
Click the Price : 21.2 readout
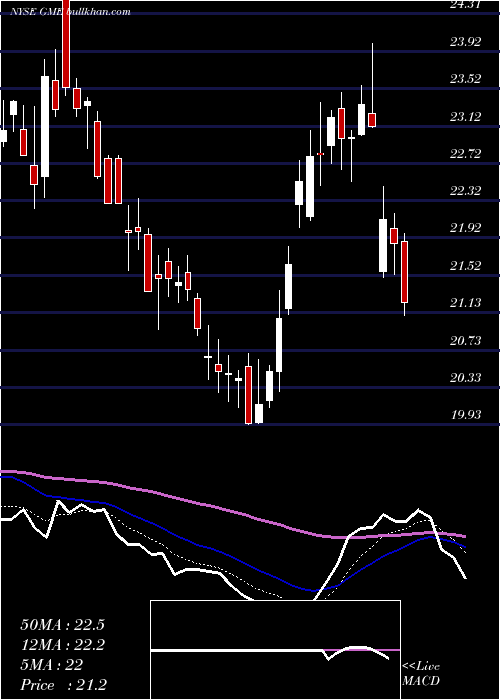pyautogui.click(x=63, y=685)
